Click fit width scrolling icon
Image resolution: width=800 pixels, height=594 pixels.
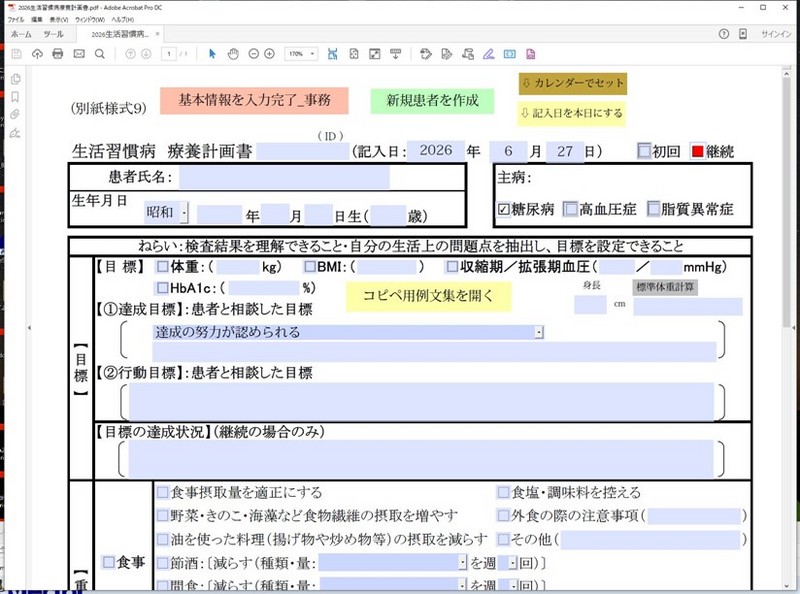coord(333,54)
